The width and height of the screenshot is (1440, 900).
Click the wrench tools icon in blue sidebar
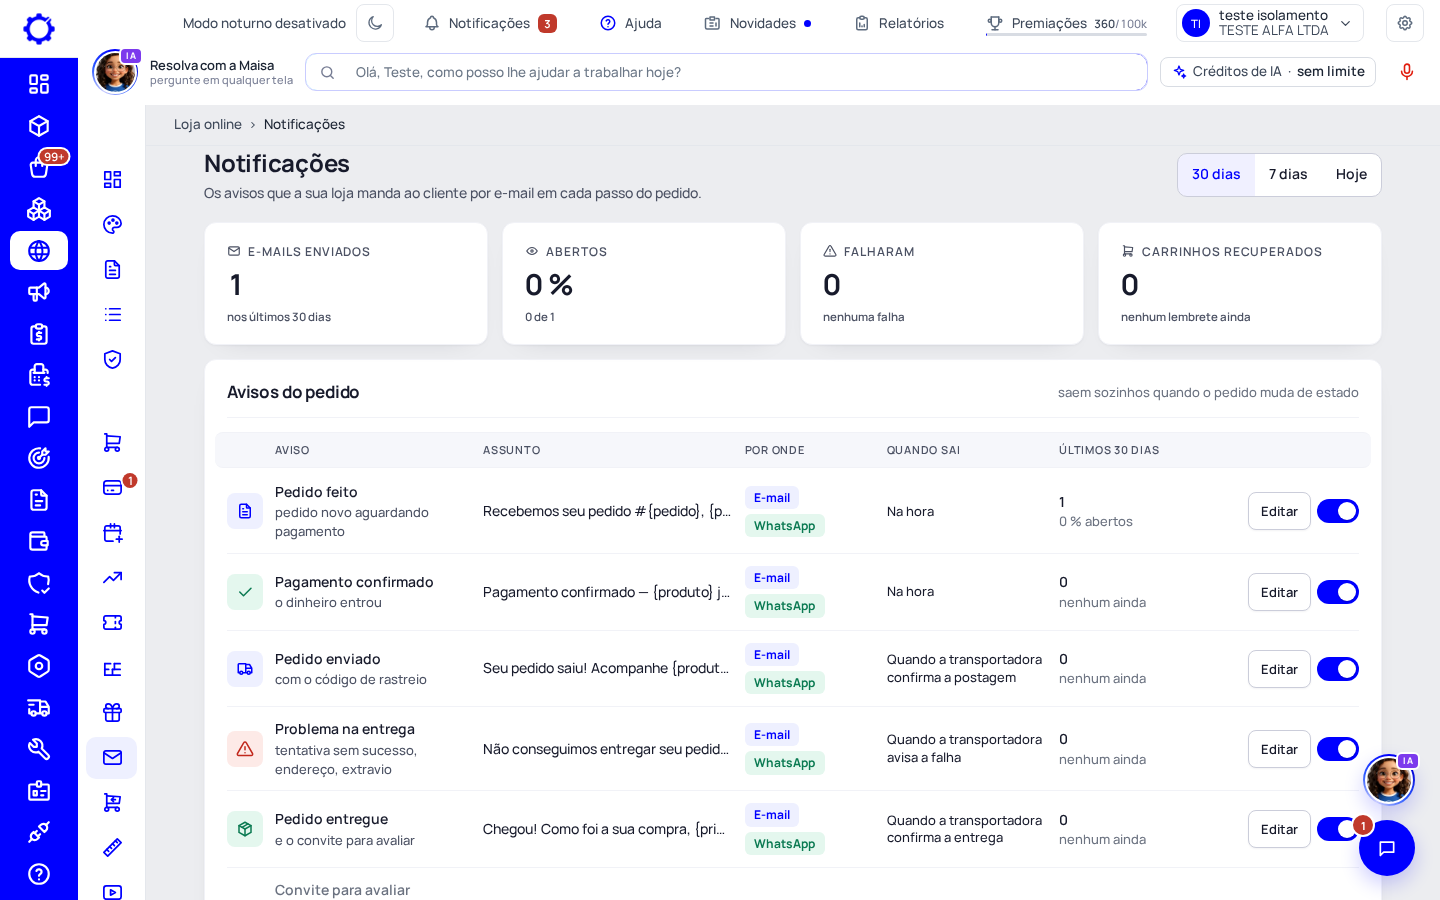(x=39, y=749)
